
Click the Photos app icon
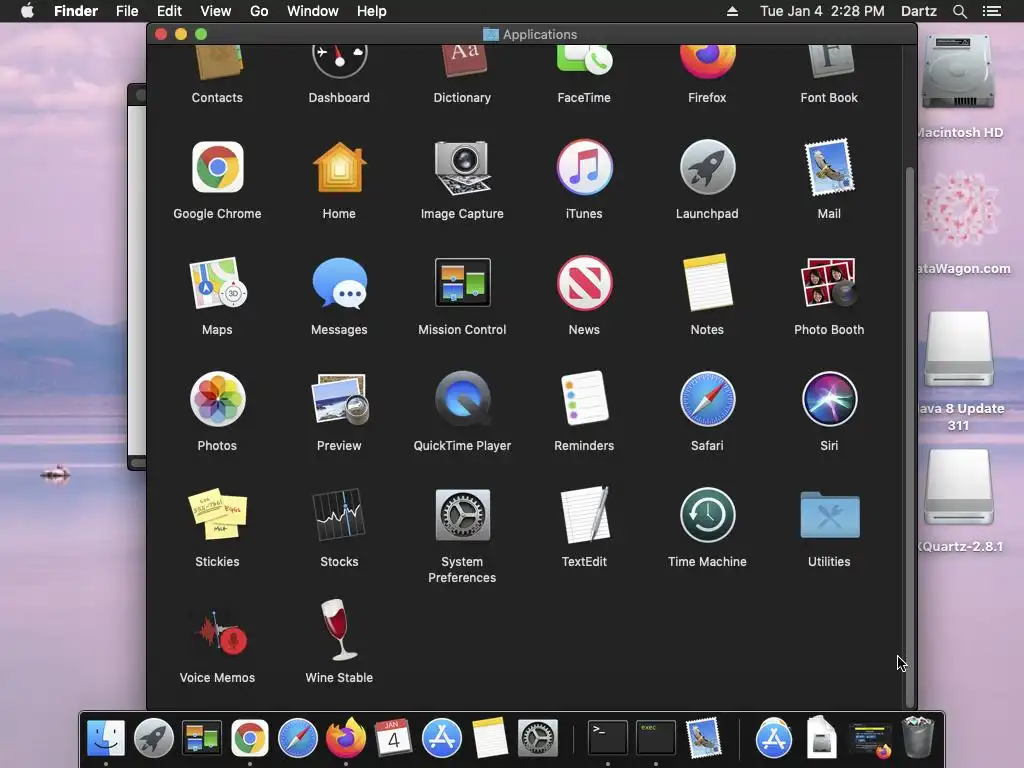(x=217, y=399)
